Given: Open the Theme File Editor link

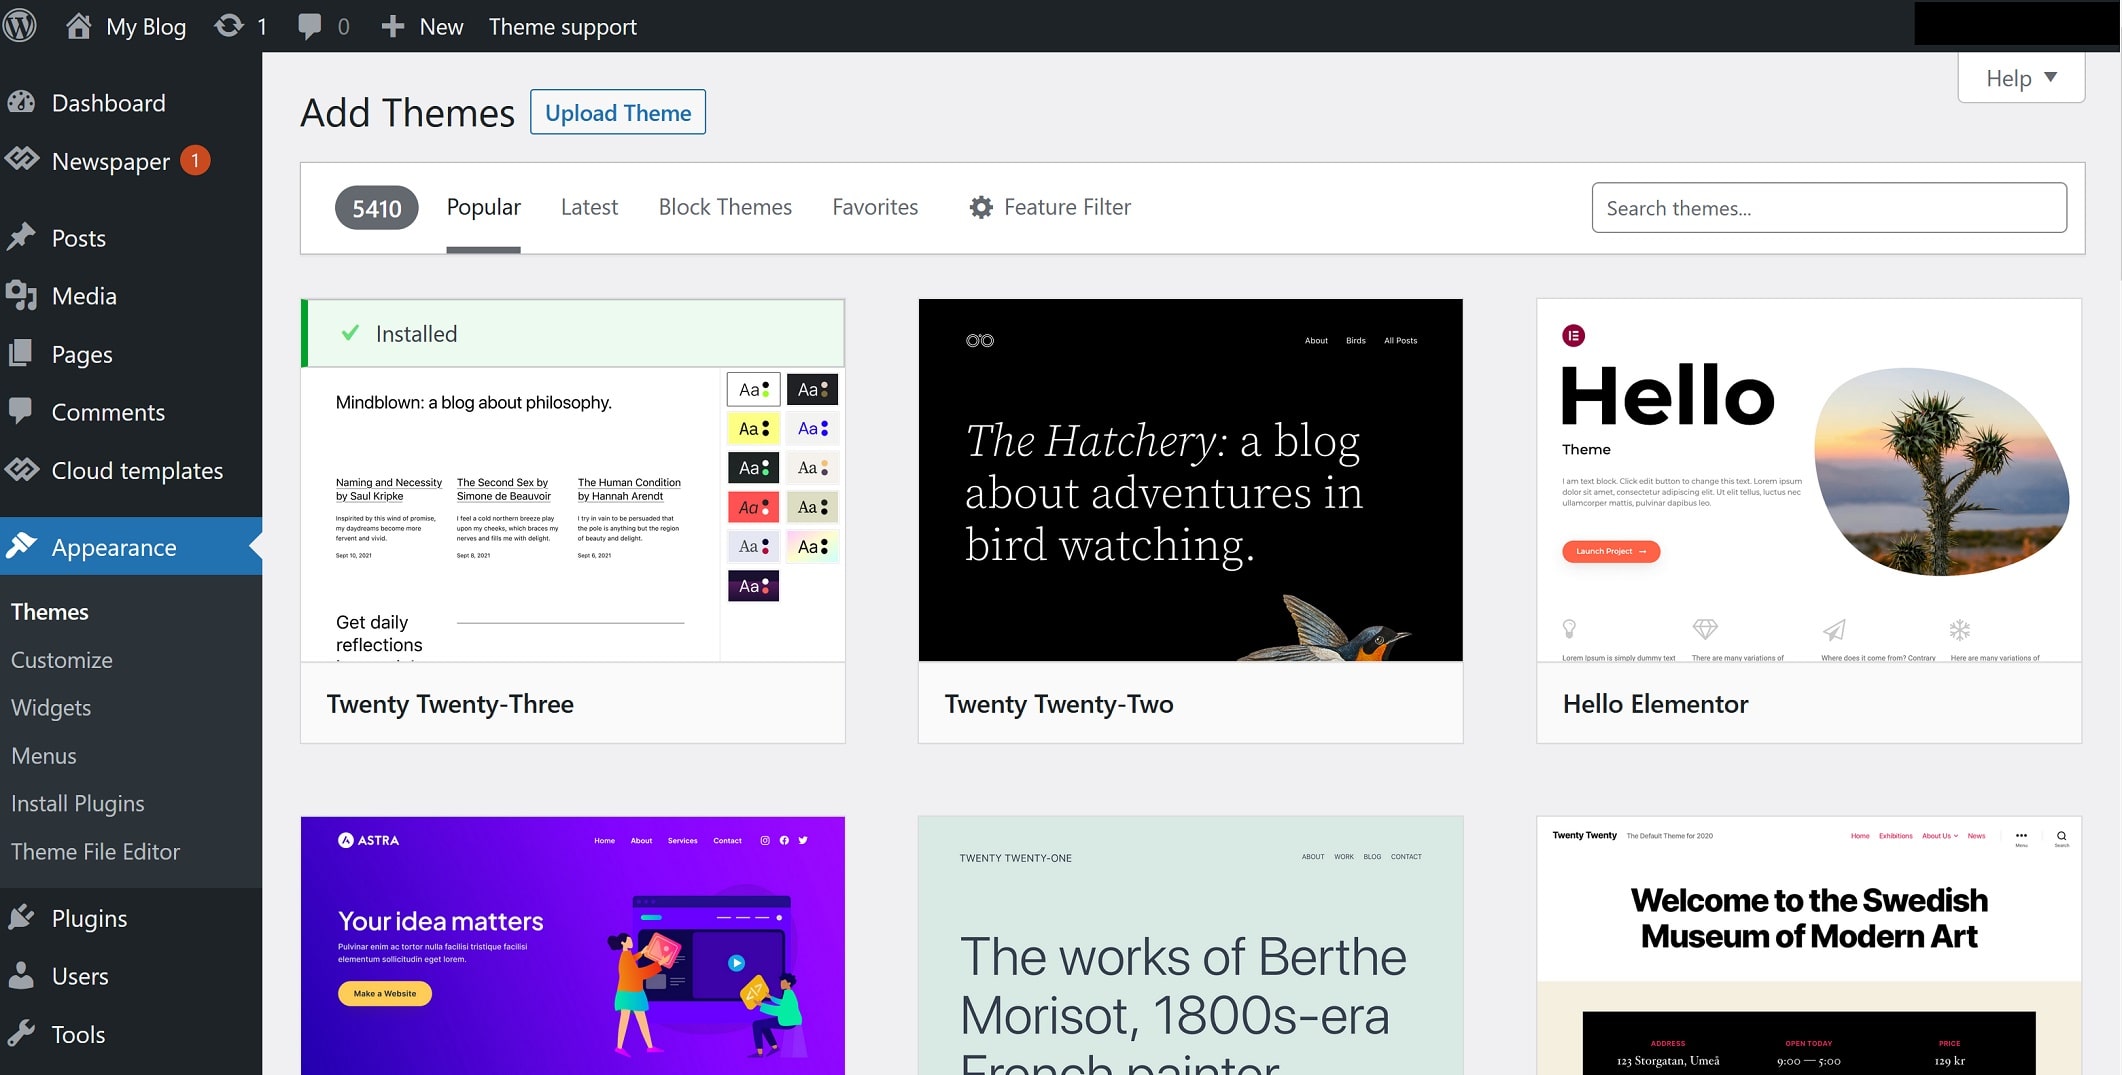Looking at the screenshot, I should tap(95, 851).
